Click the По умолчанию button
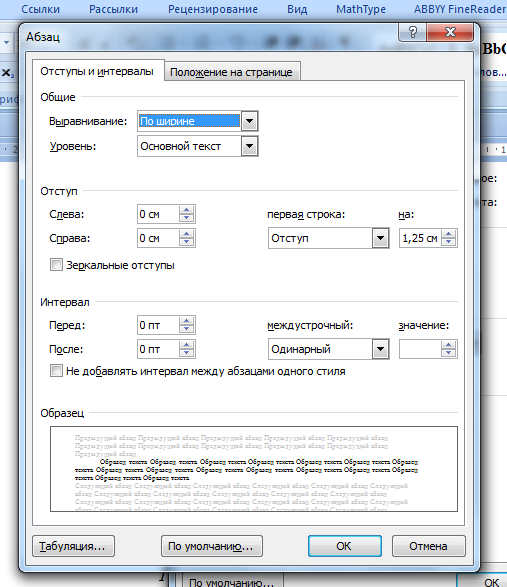Image resolution: width=507 pixels, height=587 pixels. click(212, 546)
